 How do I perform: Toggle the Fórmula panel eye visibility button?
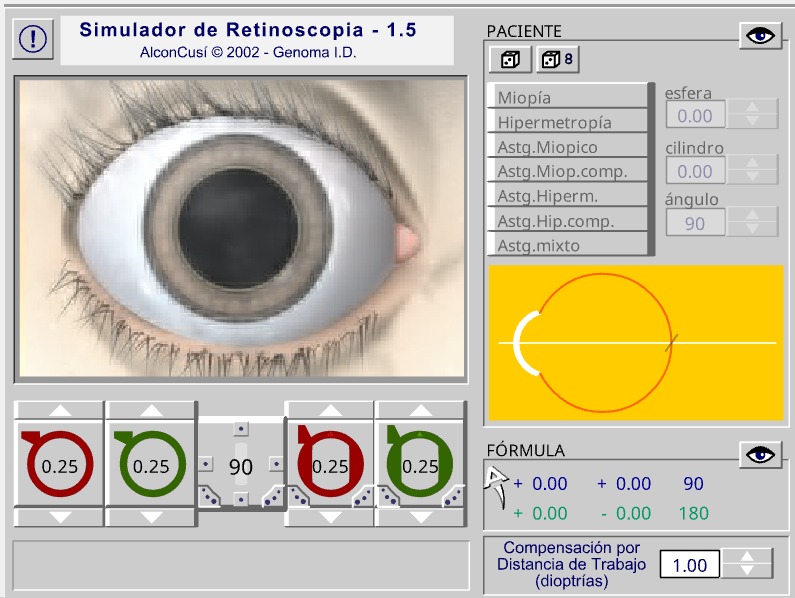click(x=761, y=455)
